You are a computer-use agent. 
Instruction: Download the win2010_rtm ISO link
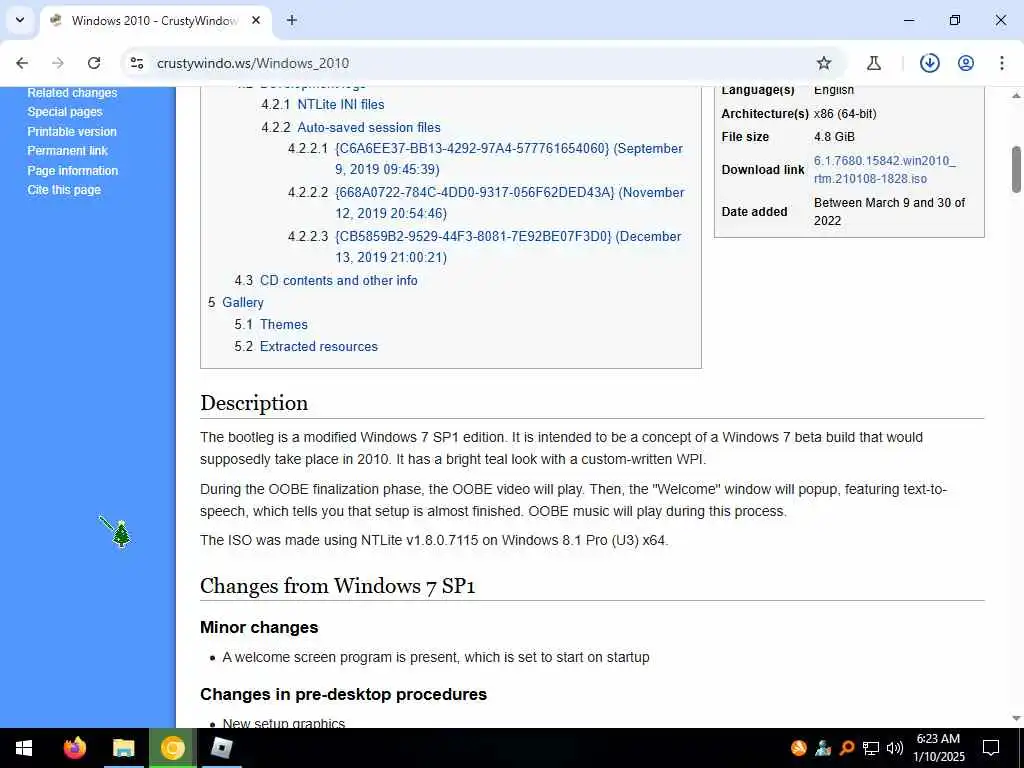point(884,170)
